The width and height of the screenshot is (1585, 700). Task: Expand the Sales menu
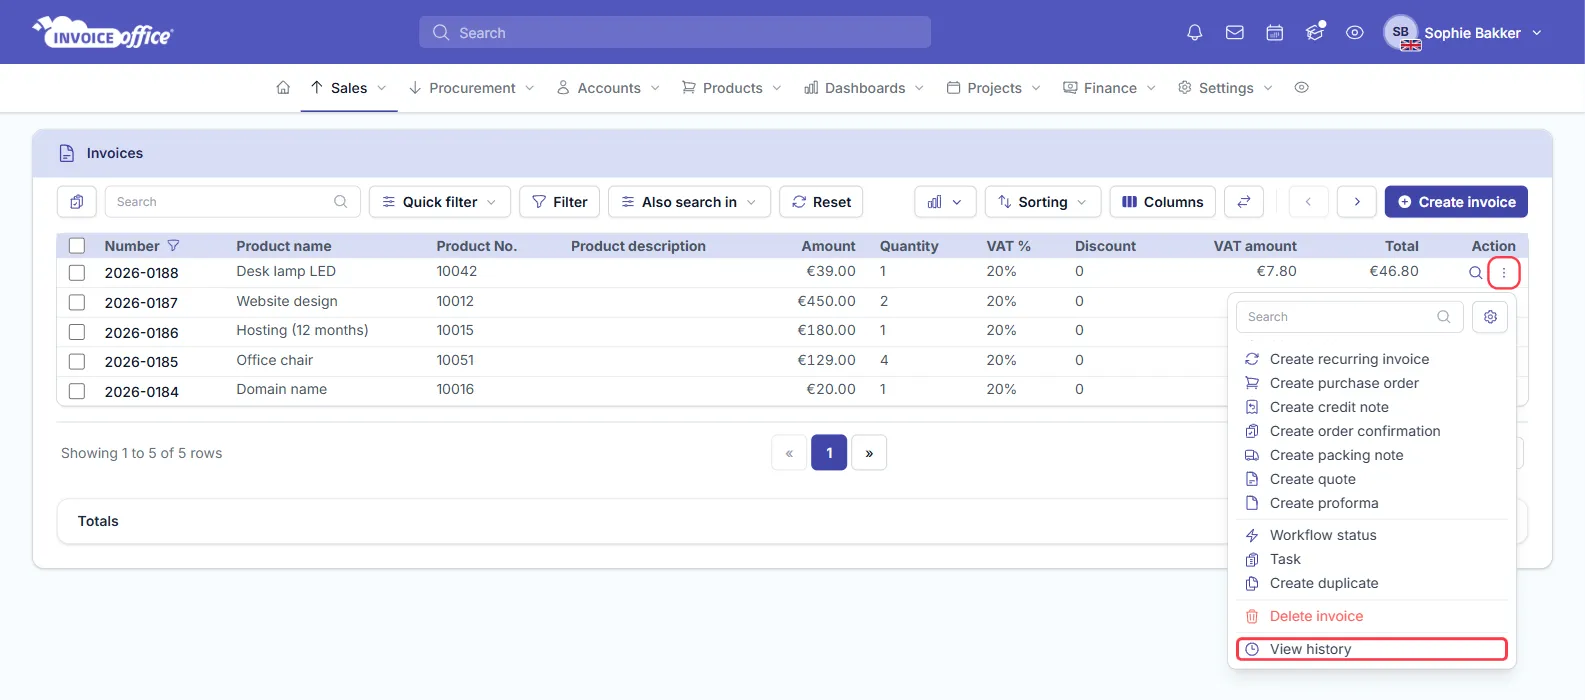click(x=348, y=88)
